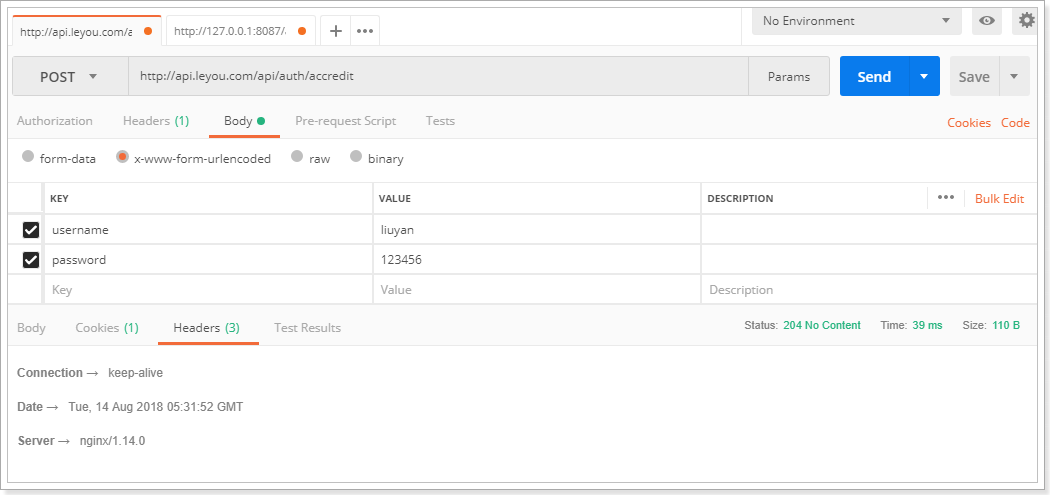This screenshot has height=495, width=1050.
Task: Open the No Environment dropdown
Action: 857,21
